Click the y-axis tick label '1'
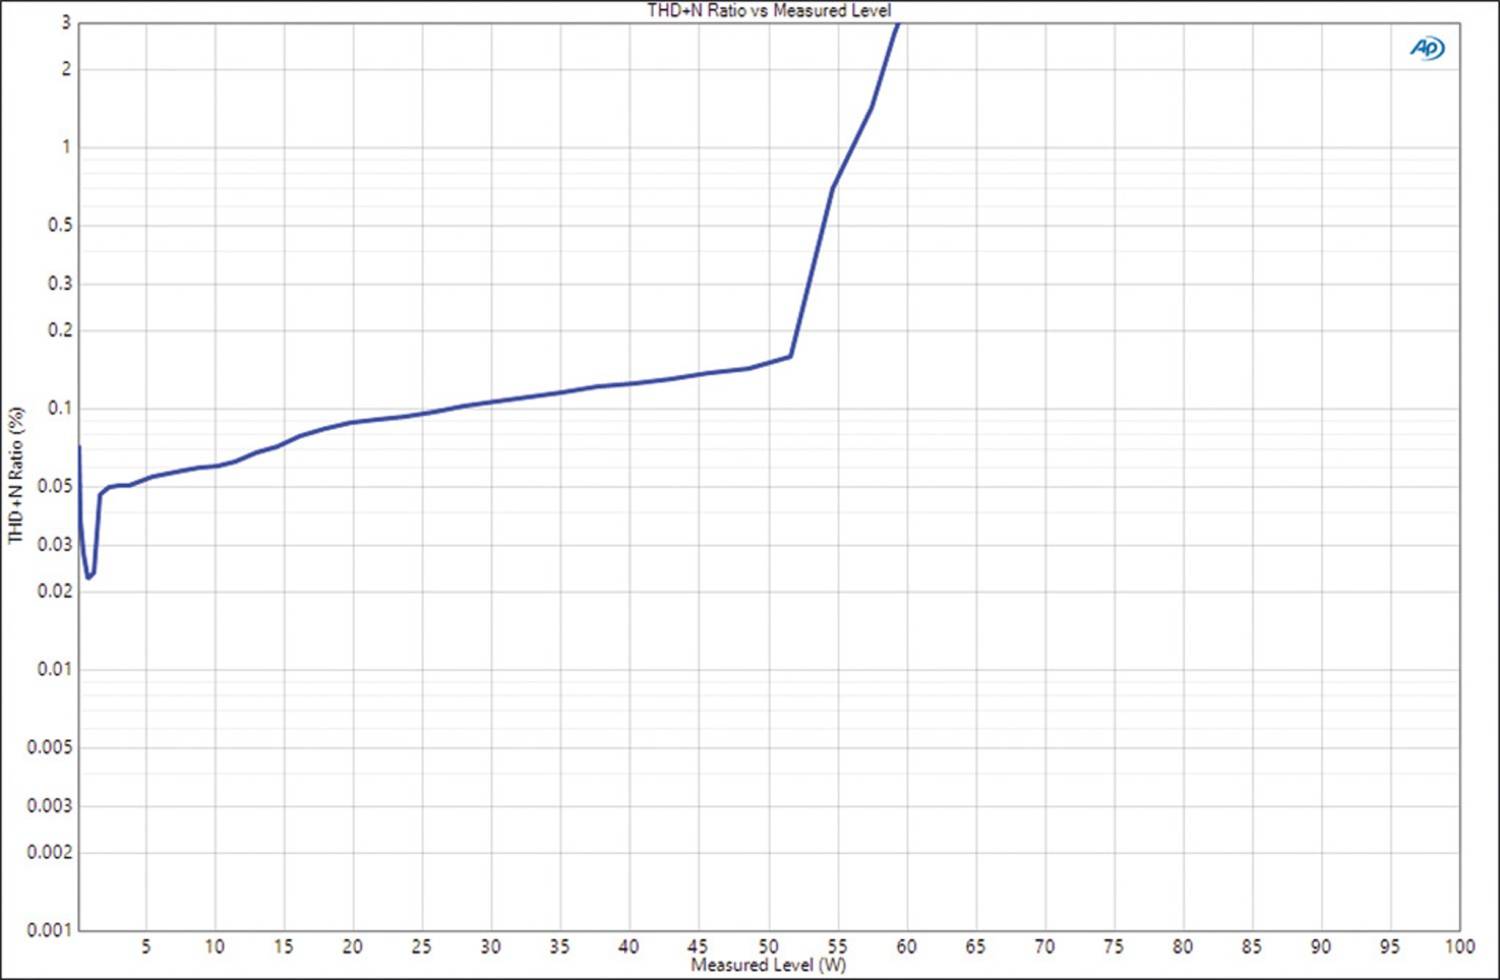This screenshot has height=980, width=1500. pyautogui.click(x=67, y=147)
